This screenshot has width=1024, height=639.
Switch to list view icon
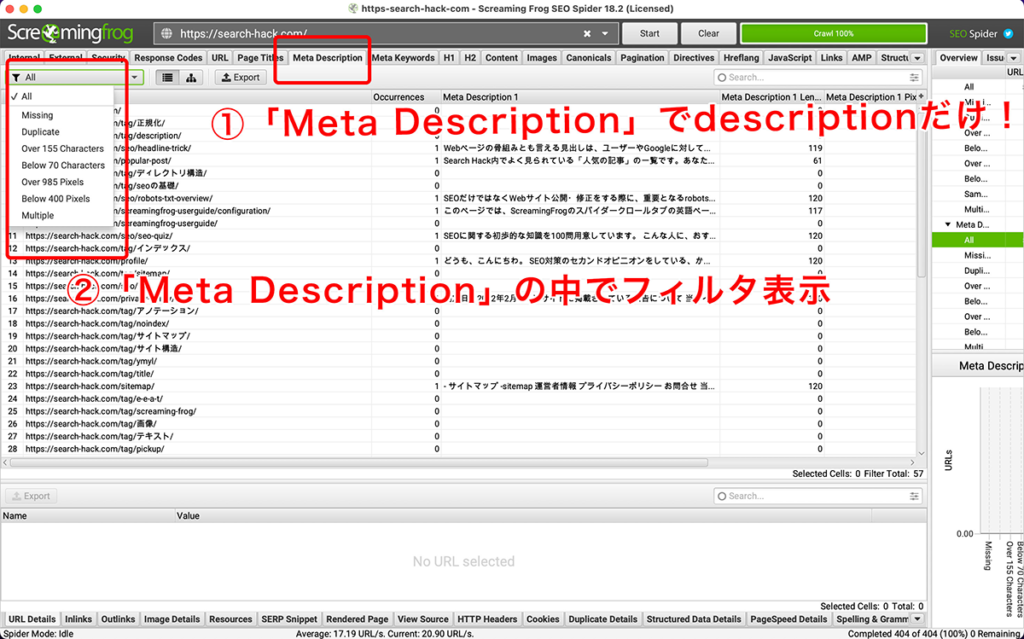coord(168,77)
